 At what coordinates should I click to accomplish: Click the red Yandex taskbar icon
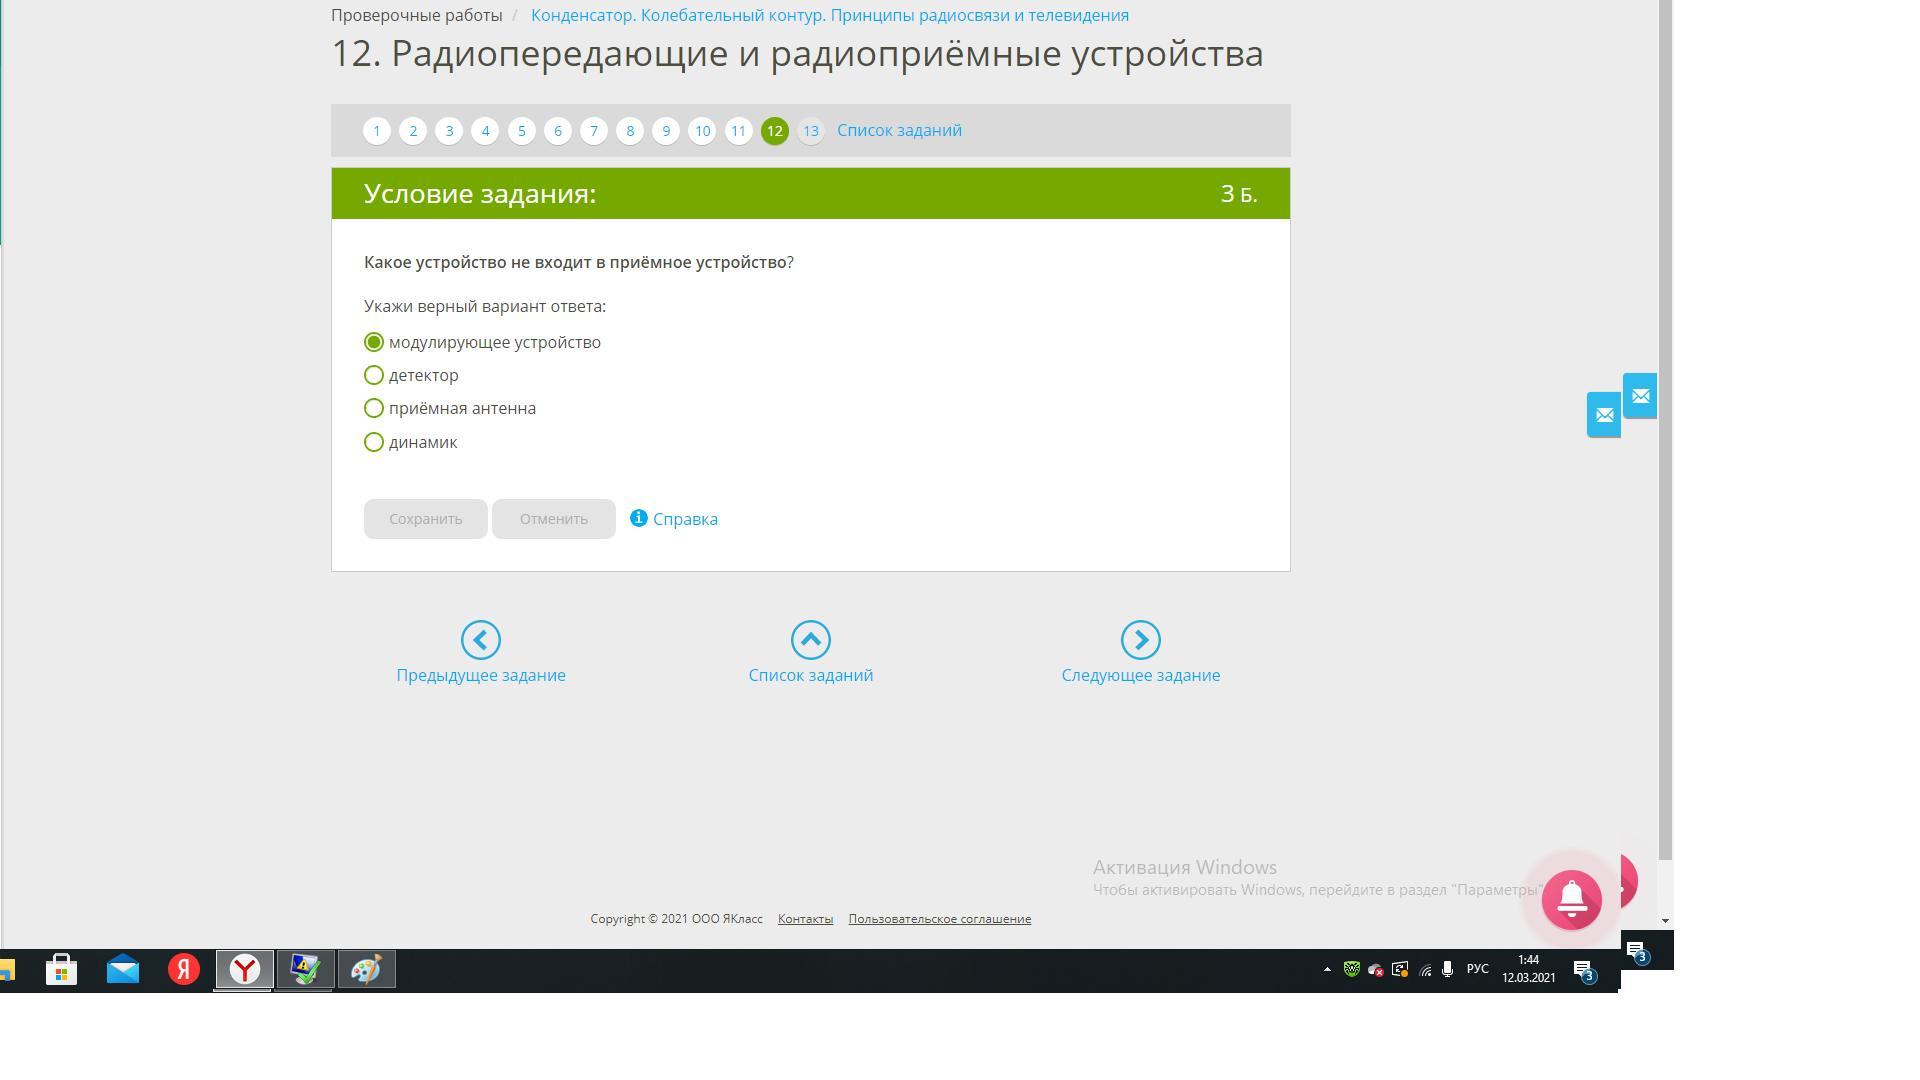[x=184, y=969]
